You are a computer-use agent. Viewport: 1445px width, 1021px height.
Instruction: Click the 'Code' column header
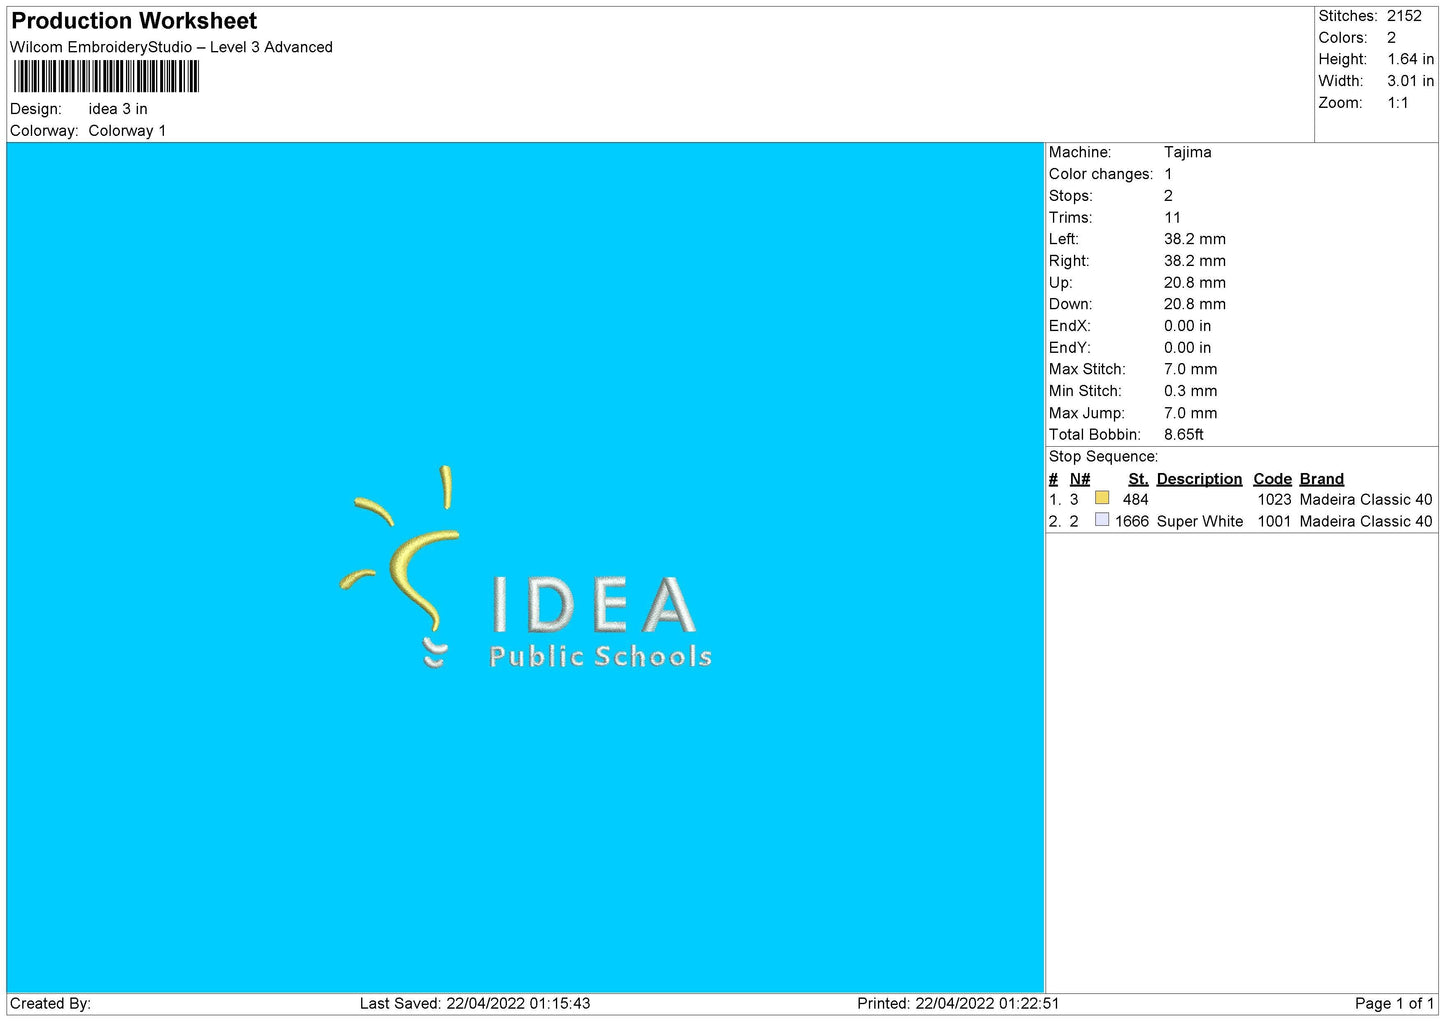tap(1272, 479)
